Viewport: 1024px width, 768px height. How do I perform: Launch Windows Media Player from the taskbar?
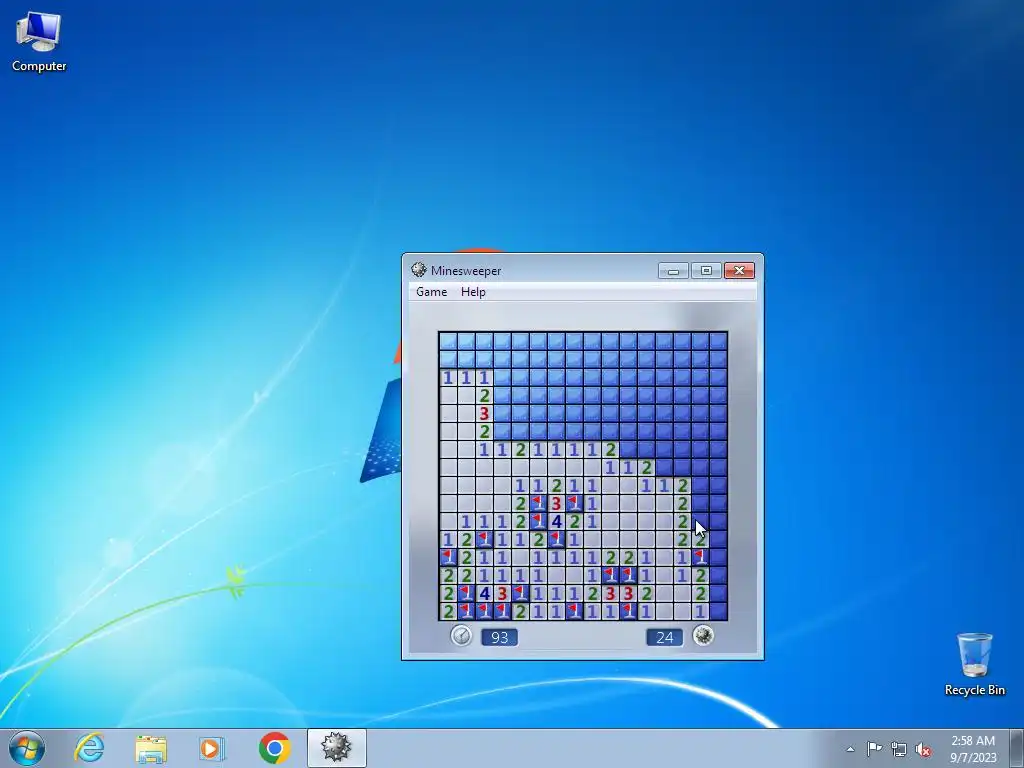212,748
